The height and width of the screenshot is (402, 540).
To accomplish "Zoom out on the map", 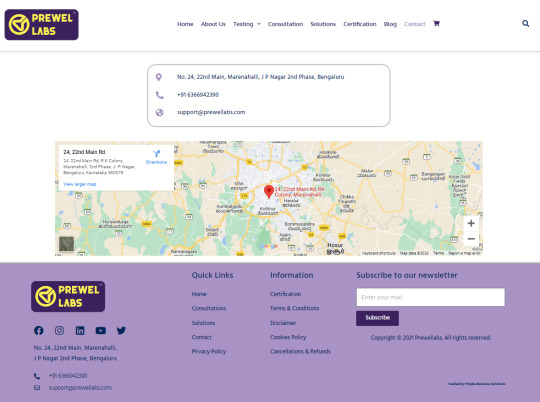I will [x=471, y=239].
